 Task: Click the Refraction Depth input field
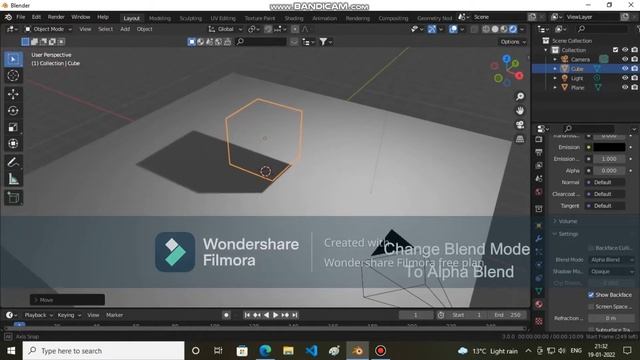[611, 318]
